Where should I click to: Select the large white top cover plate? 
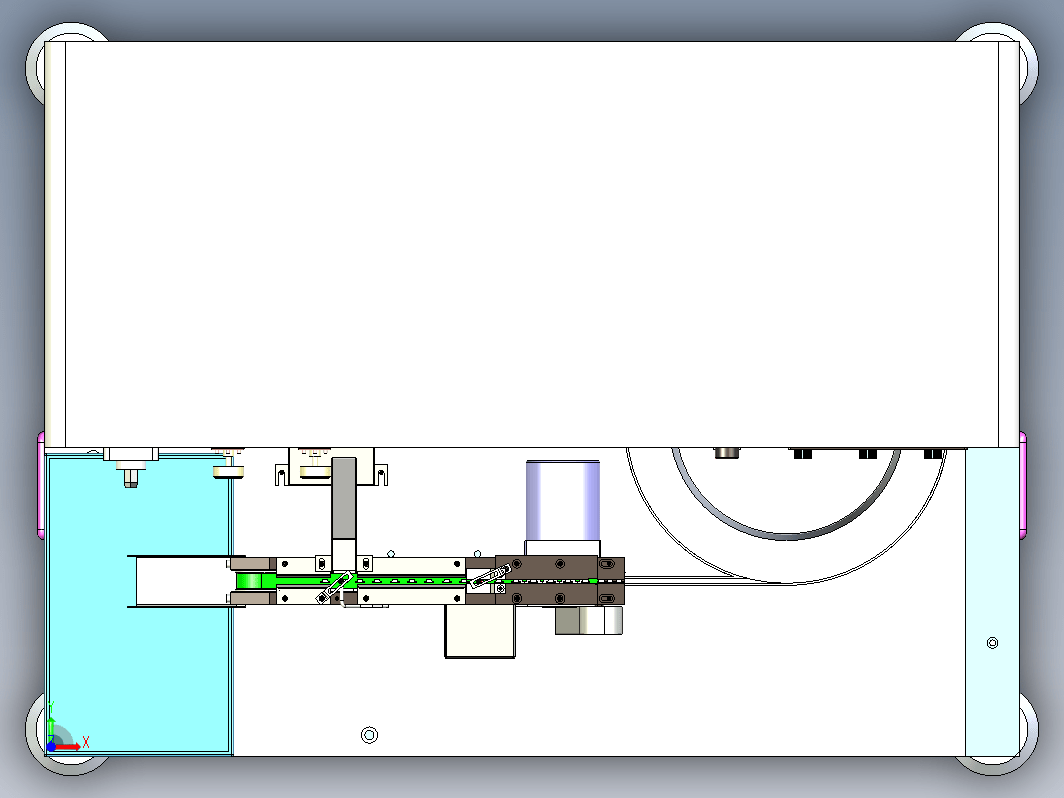(x=531, y=244)
